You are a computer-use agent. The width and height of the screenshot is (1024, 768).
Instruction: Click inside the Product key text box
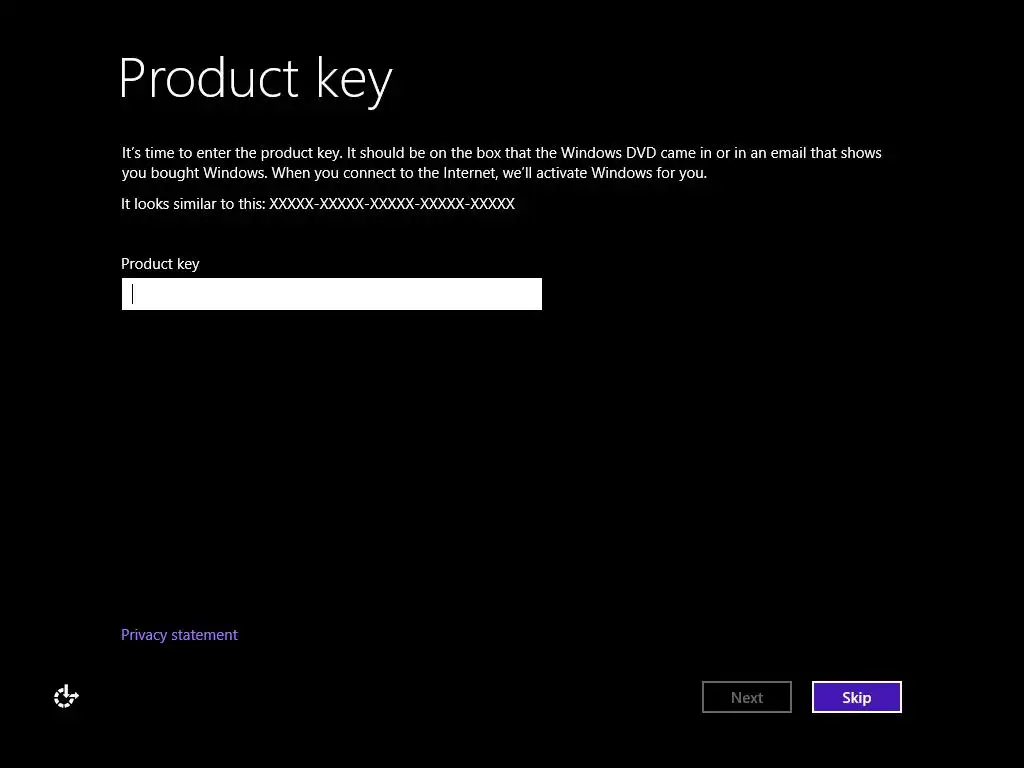tap(331, 294)
